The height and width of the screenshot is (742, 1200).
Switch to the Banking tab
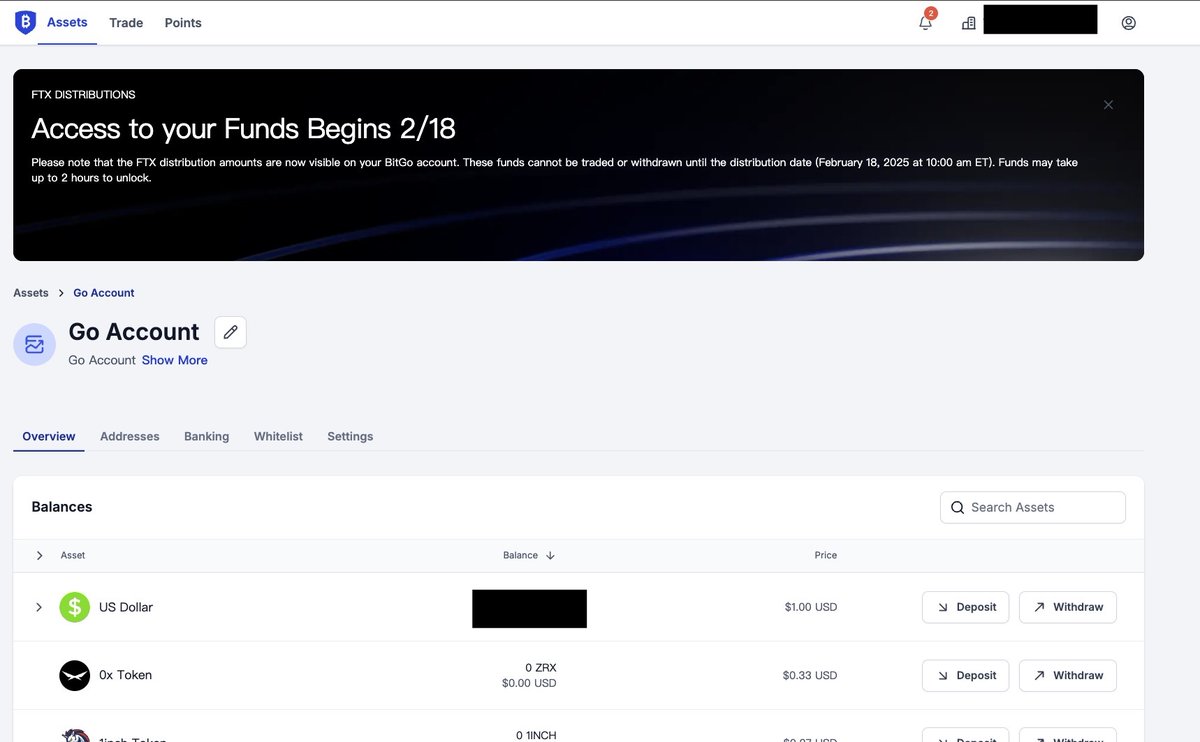click(207, 436)
